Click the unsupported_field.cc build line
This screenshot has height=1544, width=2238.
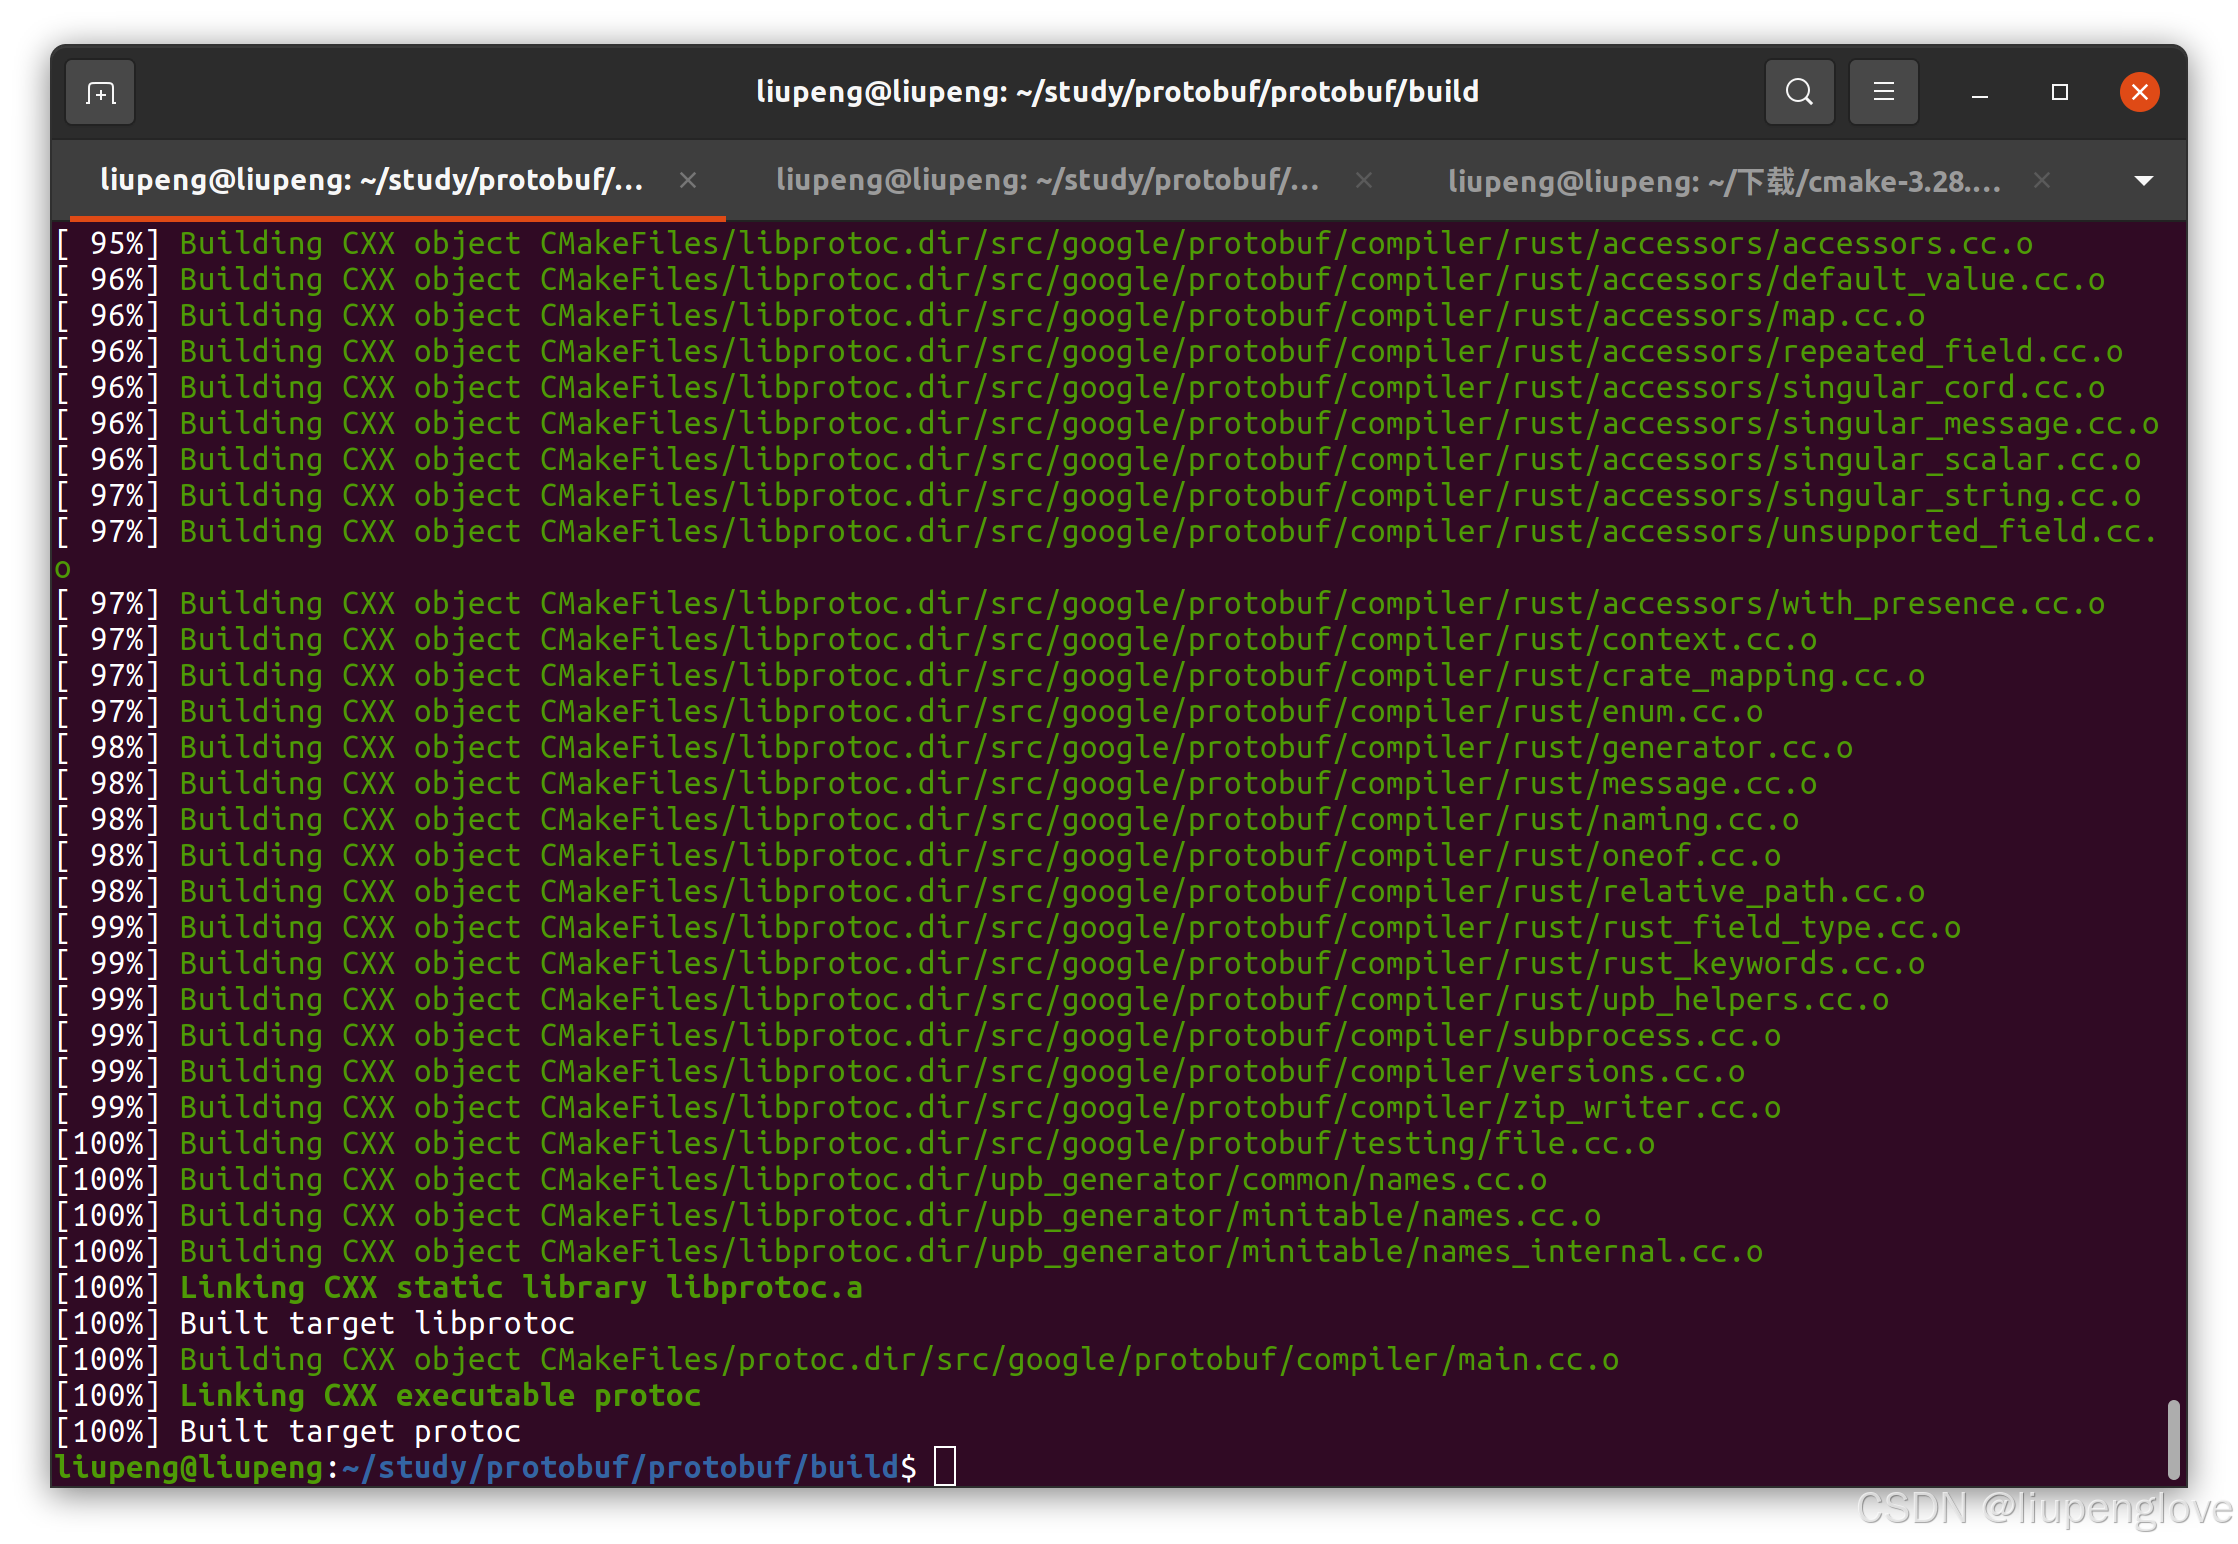click(x=1107, y=531)
